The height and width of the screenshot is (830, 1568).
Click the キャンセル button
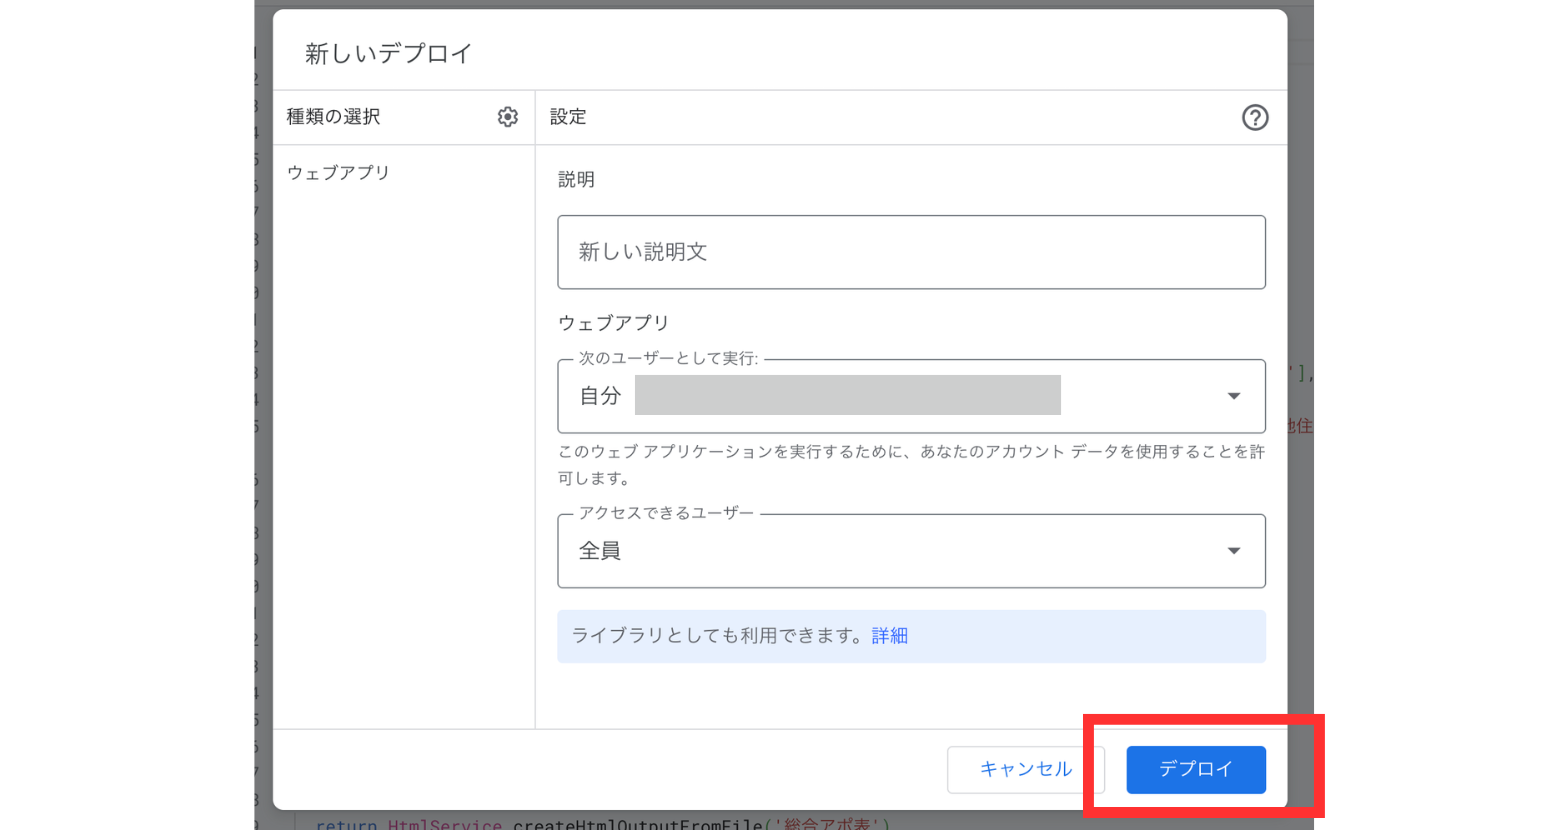(x=1025, y=770)
